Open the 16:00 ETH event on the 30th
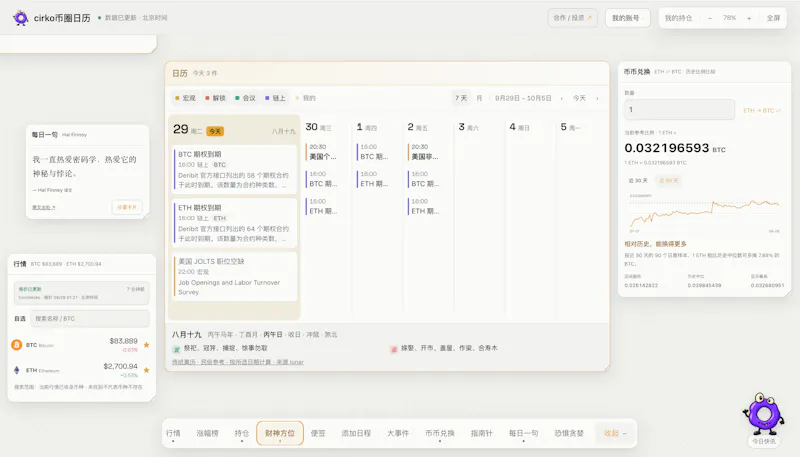 pyautogui.click(x=324, y=206)
